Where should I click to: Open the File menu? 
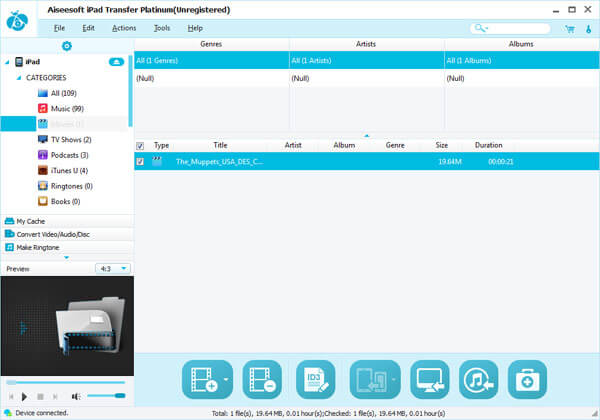(x=59, y=28)
